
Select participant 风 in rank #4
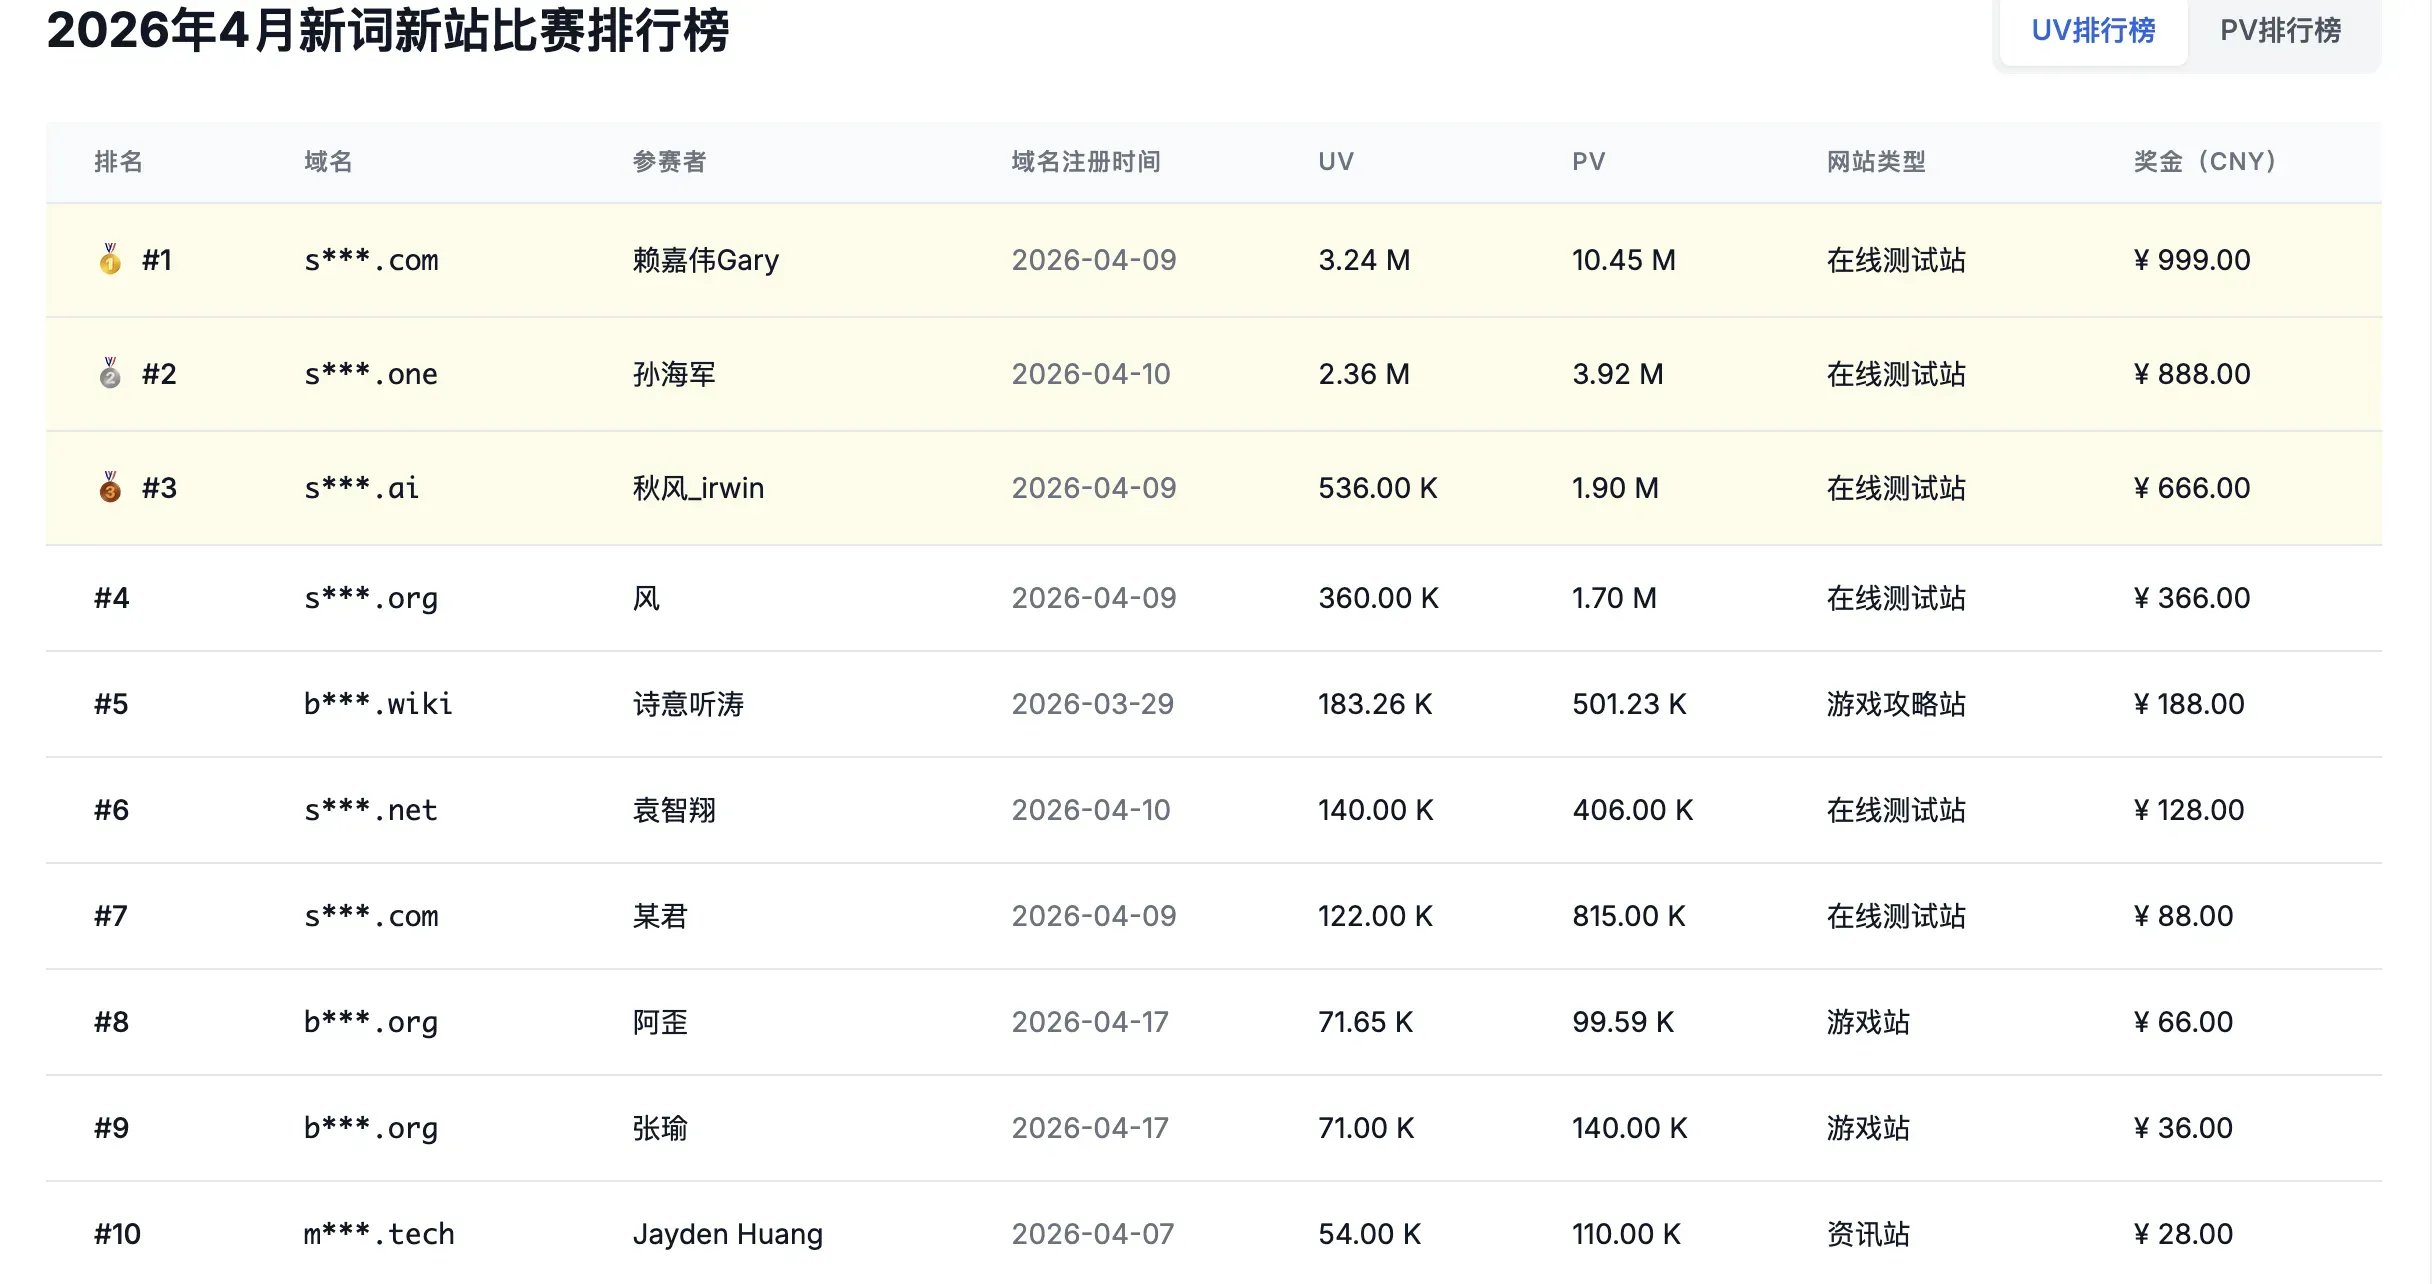pyautogui.click(x=646, y=598)
